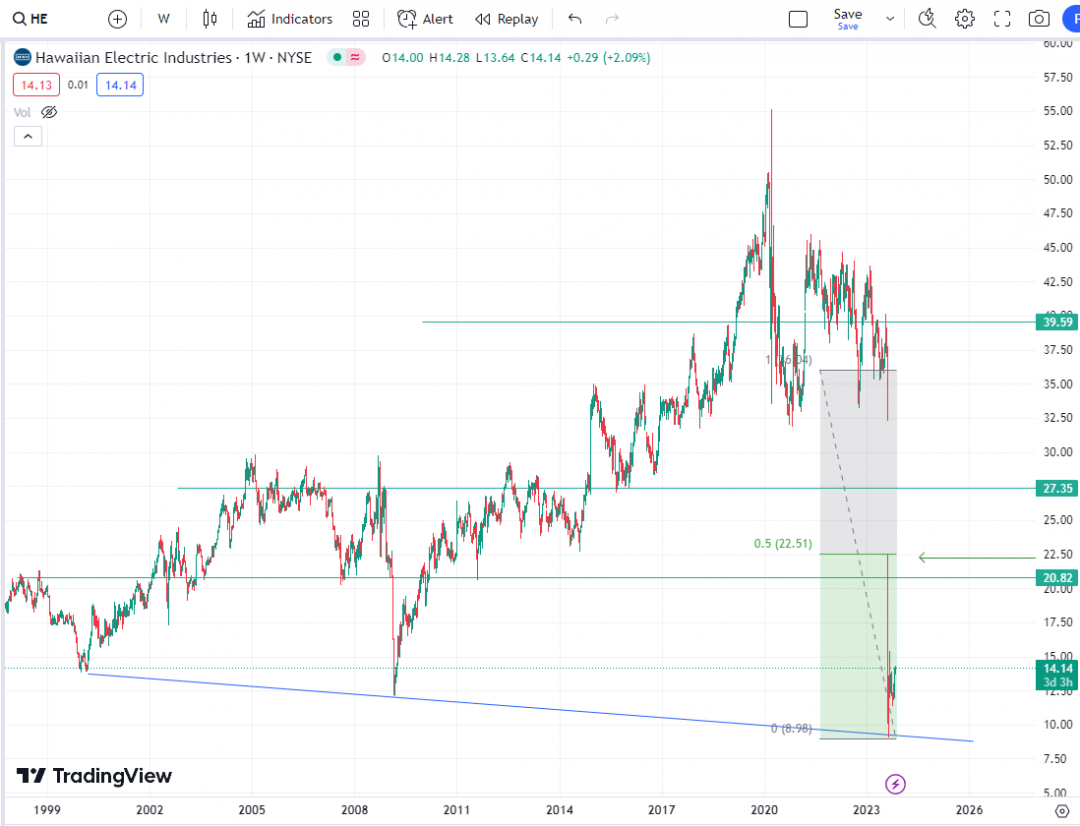This screenshot has width=1080, height=826.
Task: Click the 30.00 price axis label
Action: [x=1057, y=452]
